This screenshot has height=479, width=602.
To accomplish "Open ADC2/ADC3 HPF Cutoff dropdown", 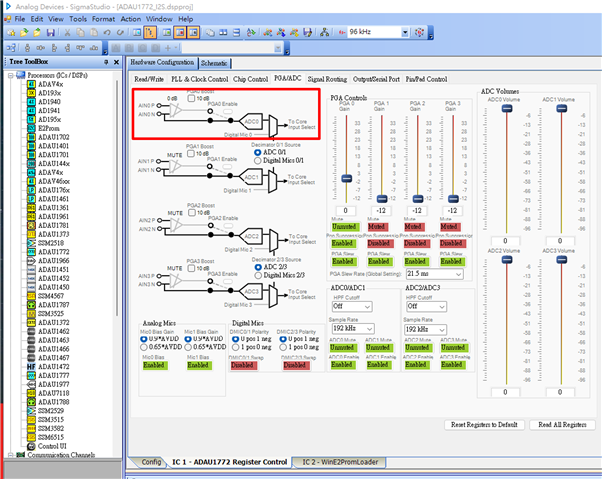I will coord(426,306).
